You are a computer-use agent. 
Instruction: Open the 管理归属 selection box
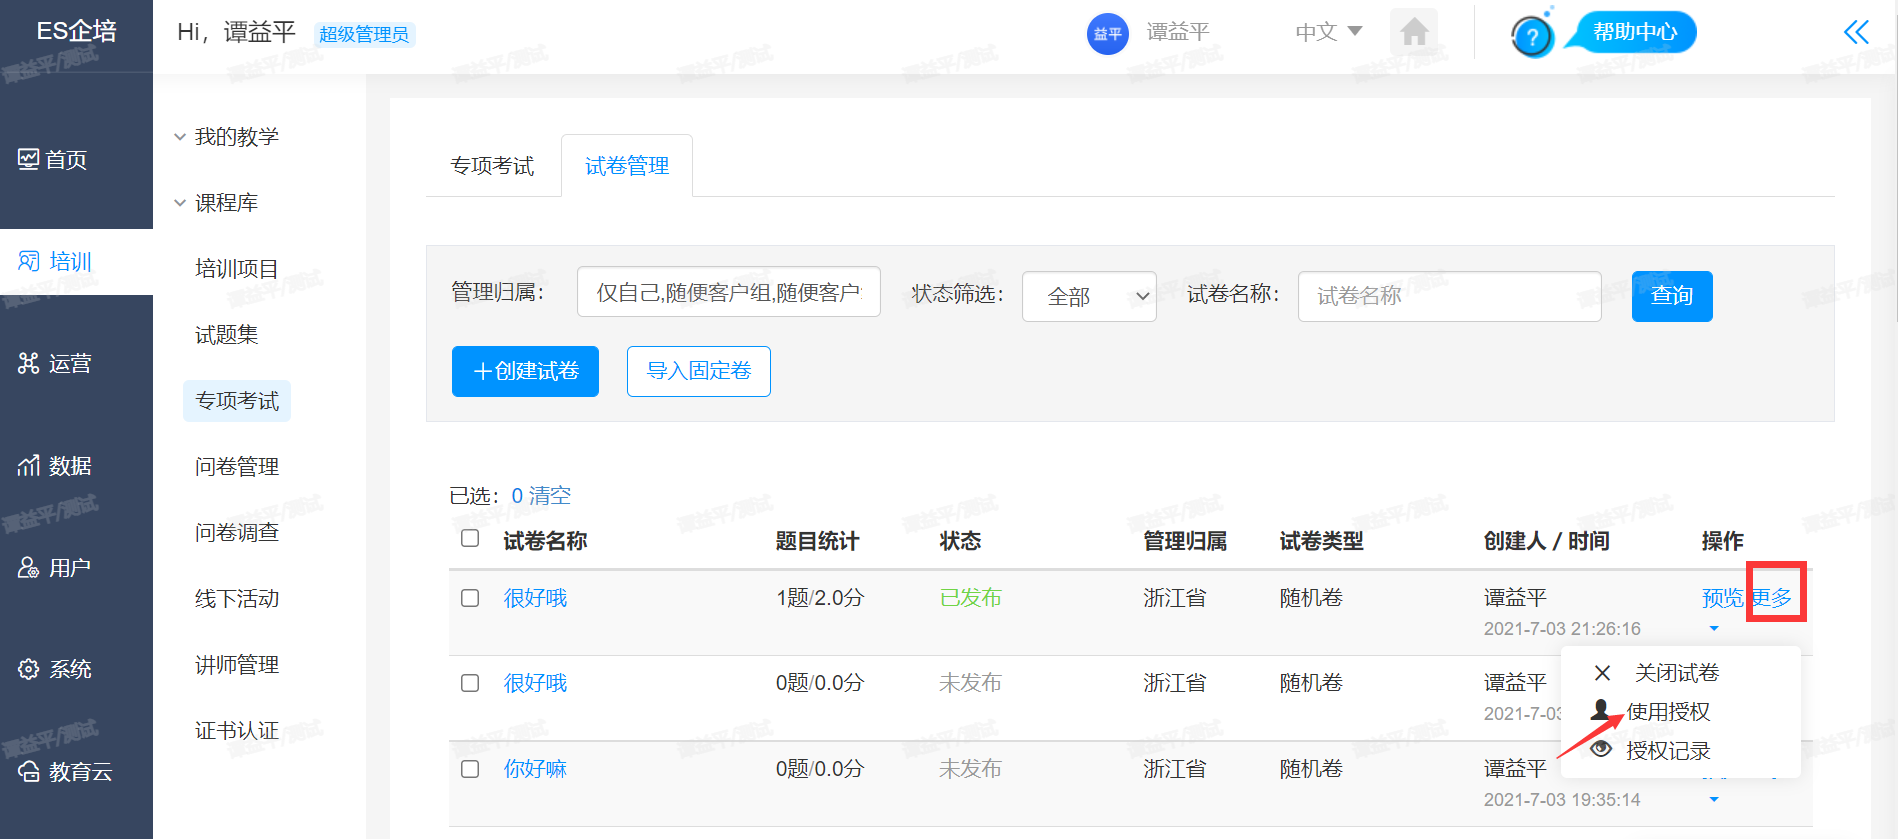(x=729, y=292)
